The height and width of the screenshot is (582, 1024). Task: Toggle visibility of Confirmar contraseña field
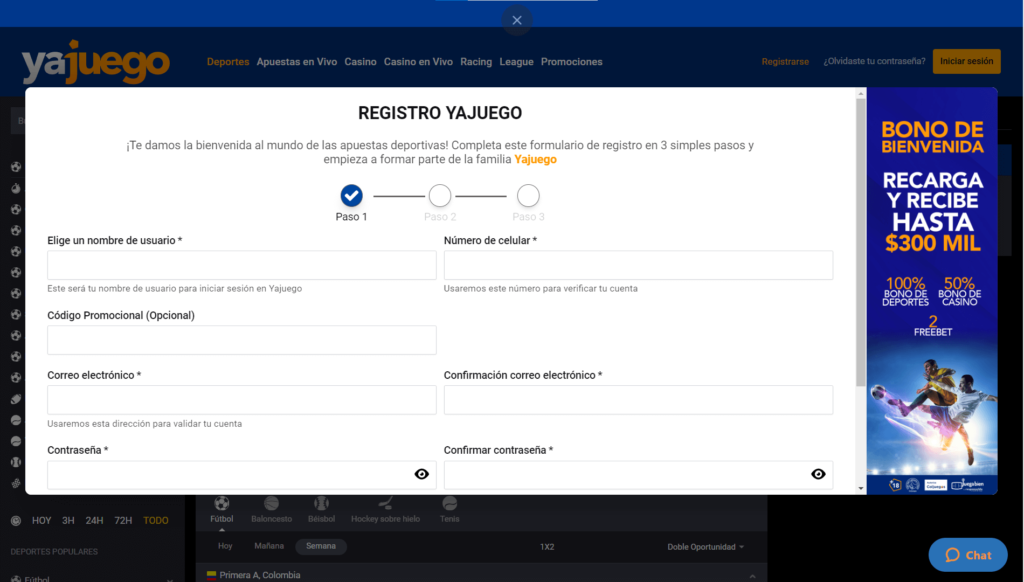click(x=818, y=474)
